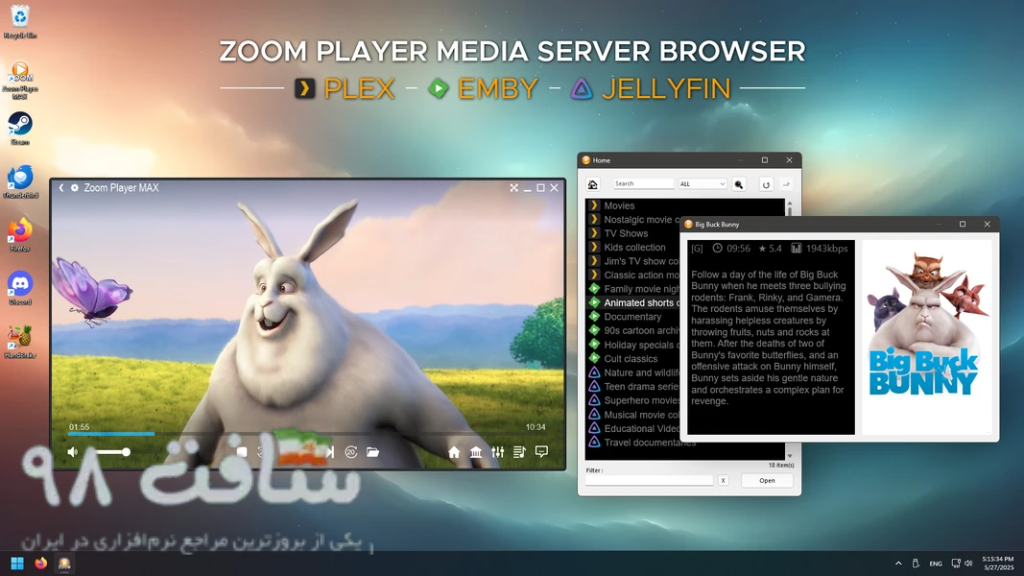Open settings gear in Zoom Player title bar
The image size is (1024, 576).
(x=74, y=187)
